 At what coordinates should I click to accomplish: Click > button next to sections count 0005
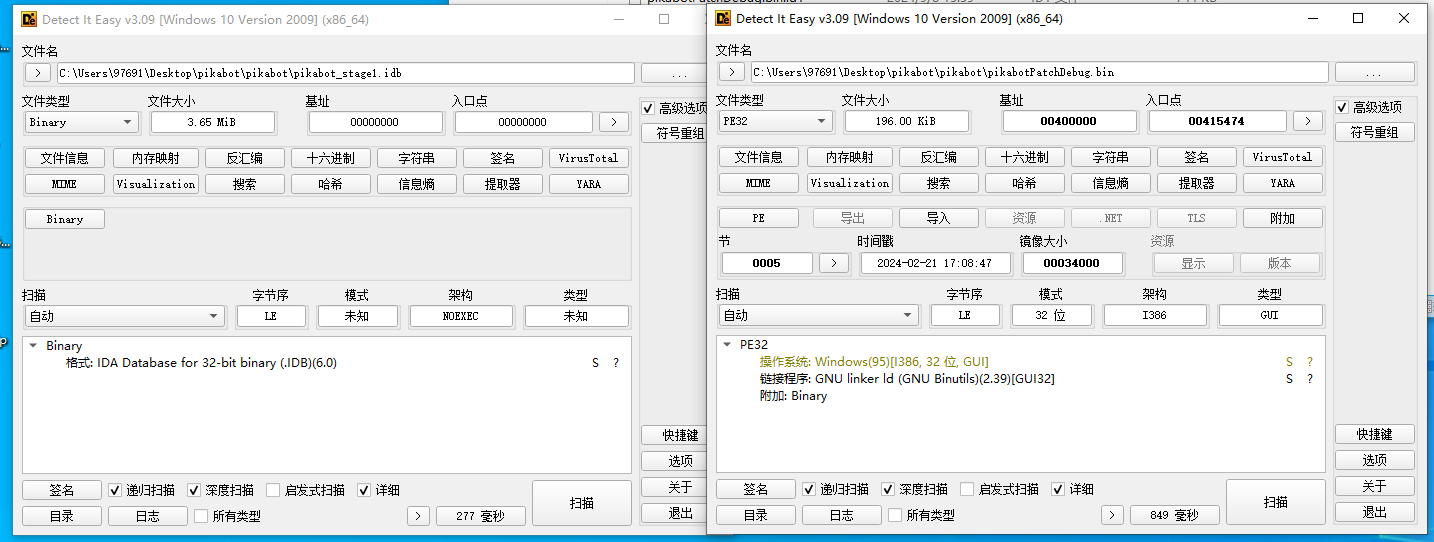(834, 263)
